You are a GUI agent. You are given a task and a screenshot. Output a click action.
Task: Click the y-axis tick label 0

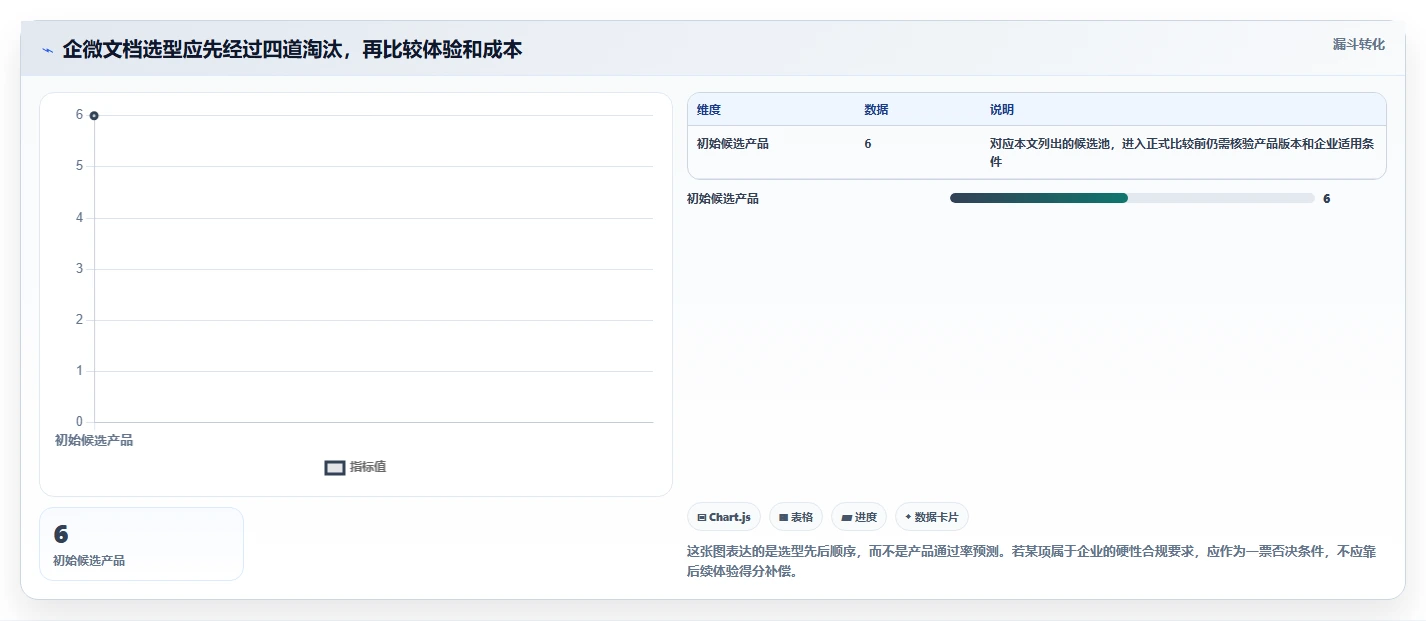tap(80, 422)
